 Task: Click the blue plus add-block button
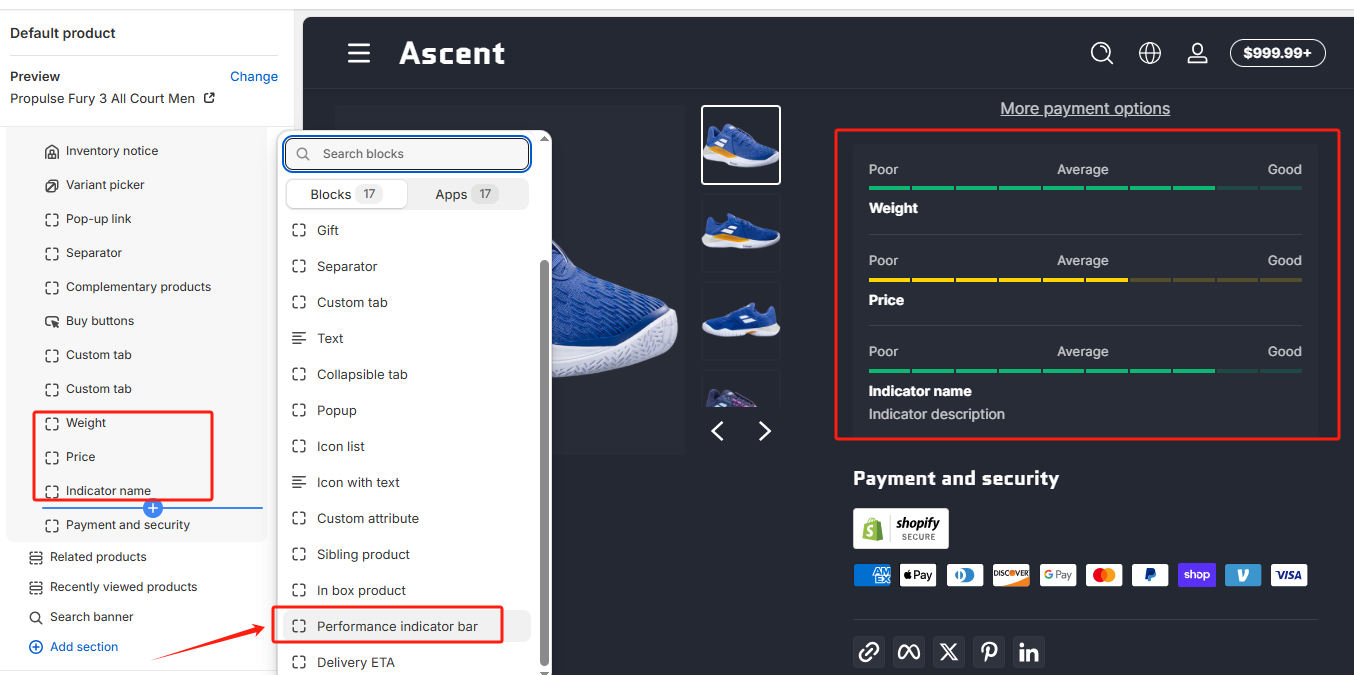153,508
